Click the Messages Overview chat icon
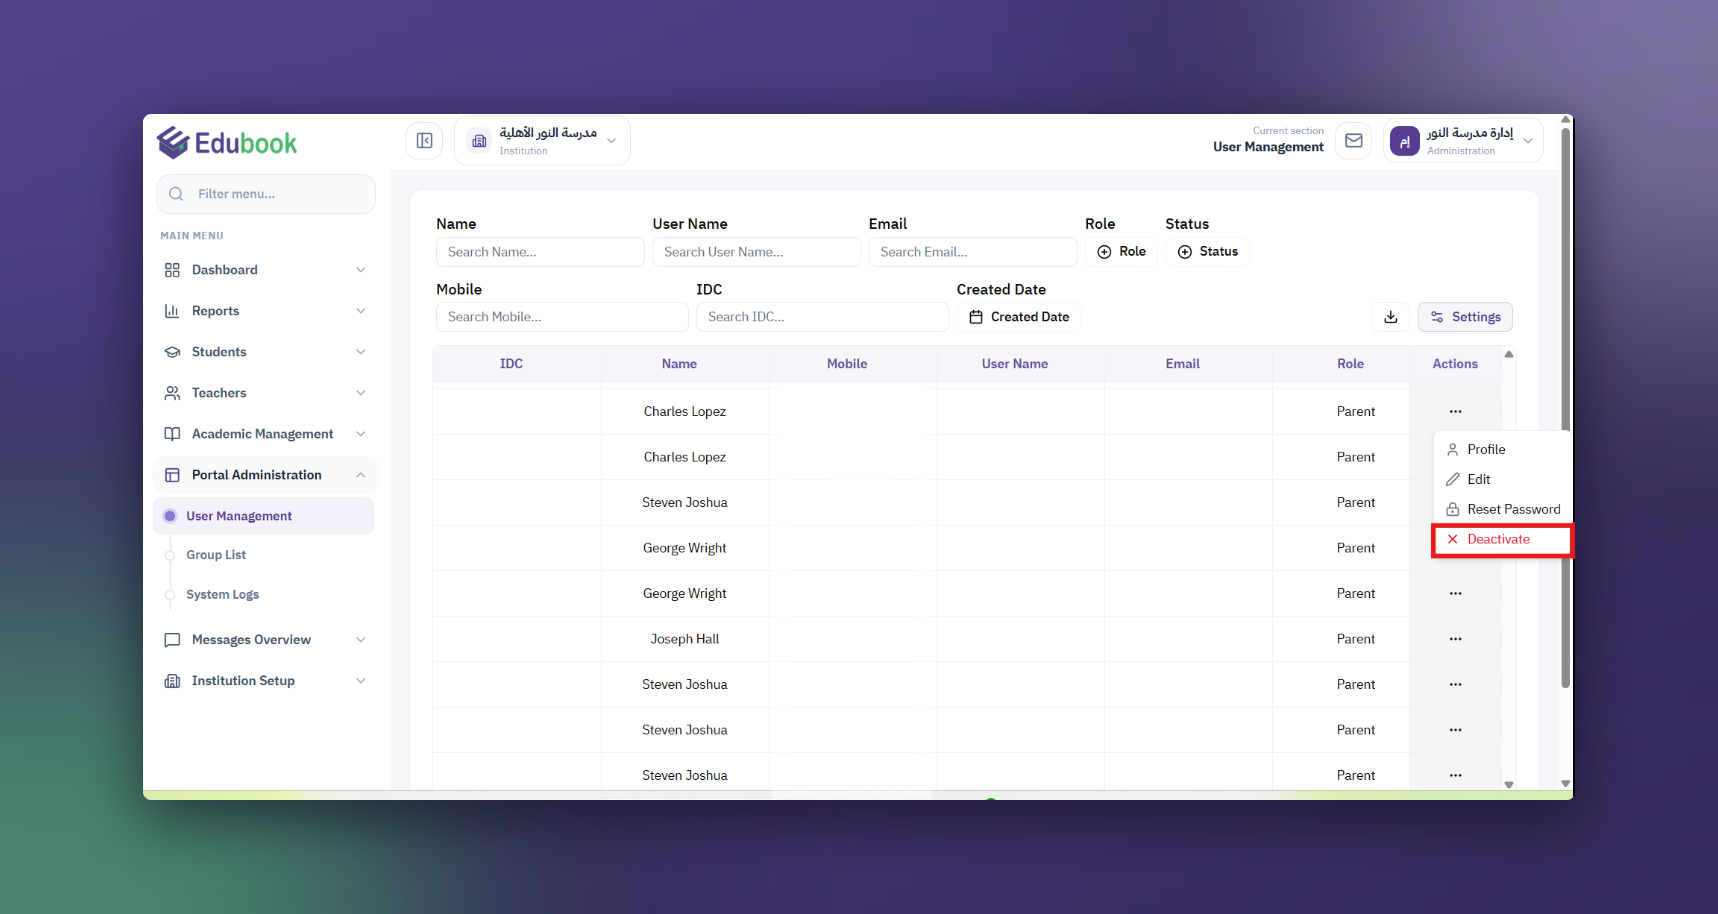The image size is (1718, 914). point(172,640)
